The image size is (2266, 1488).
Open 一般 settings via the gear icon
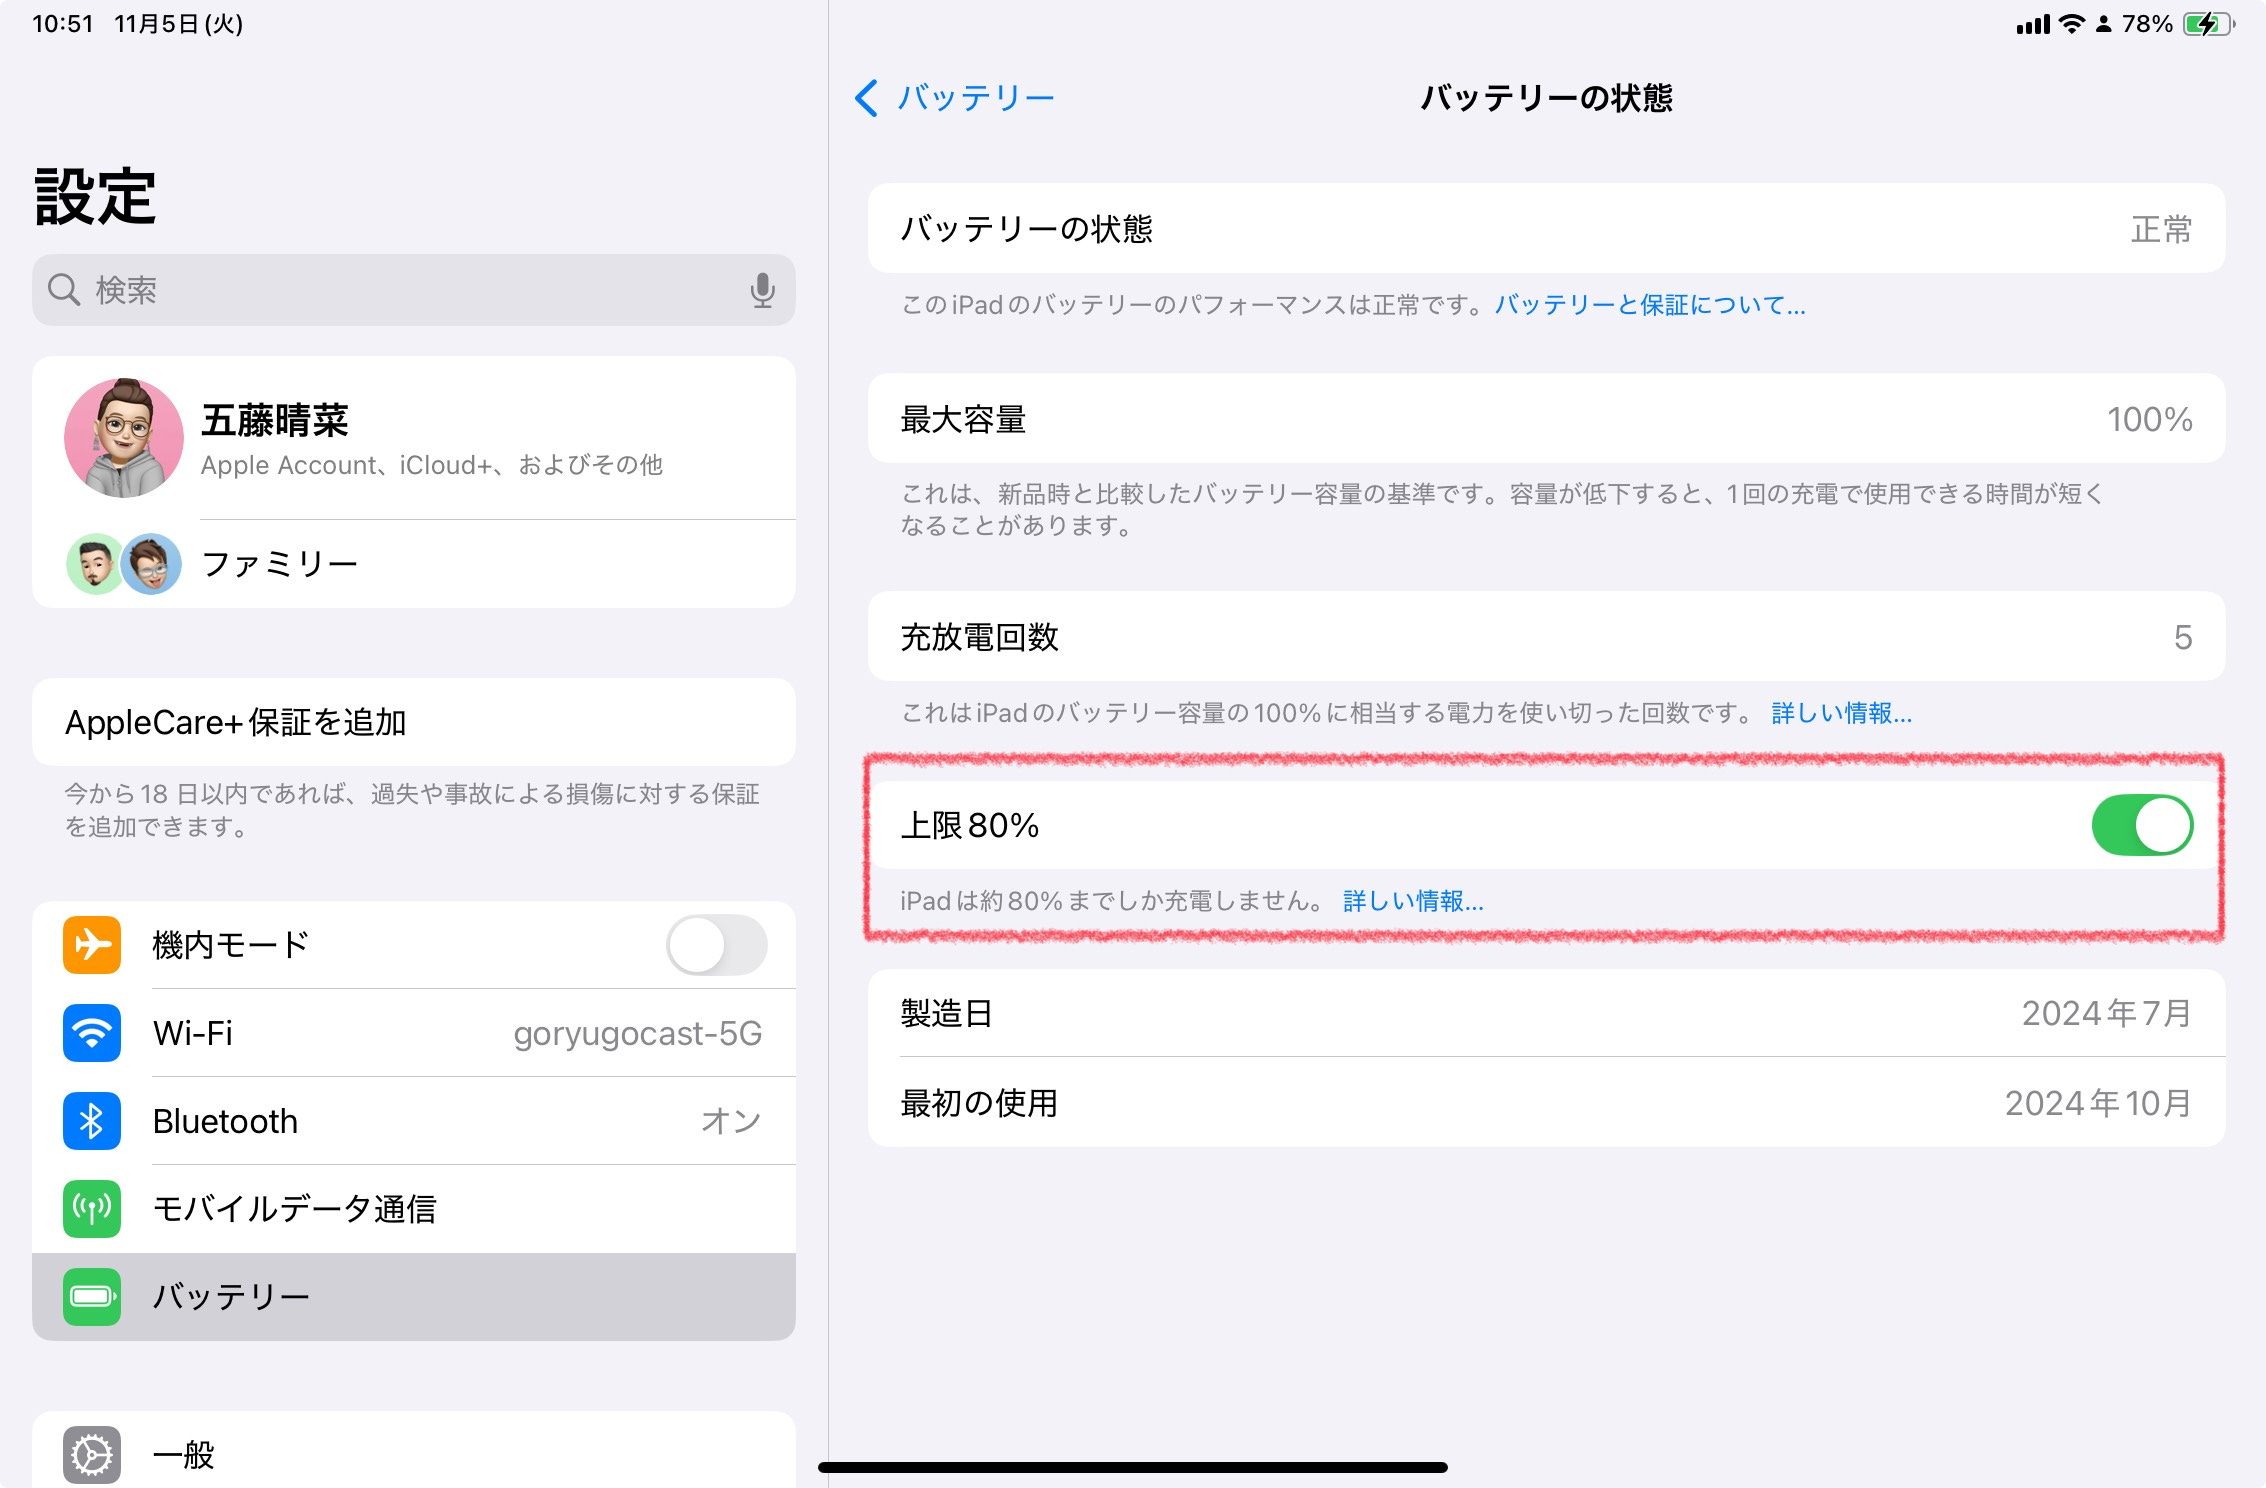(x=91, y=1455)
